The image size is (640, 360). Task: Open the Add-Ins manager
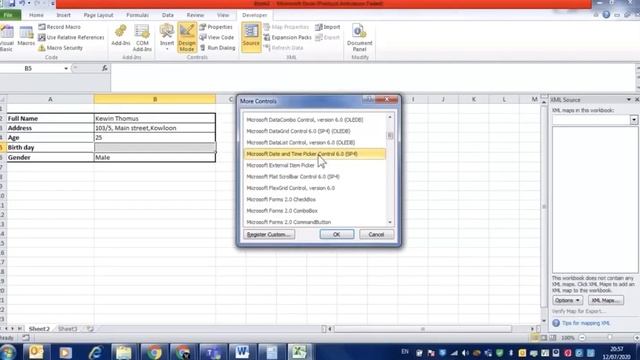(x=121, y=35)
